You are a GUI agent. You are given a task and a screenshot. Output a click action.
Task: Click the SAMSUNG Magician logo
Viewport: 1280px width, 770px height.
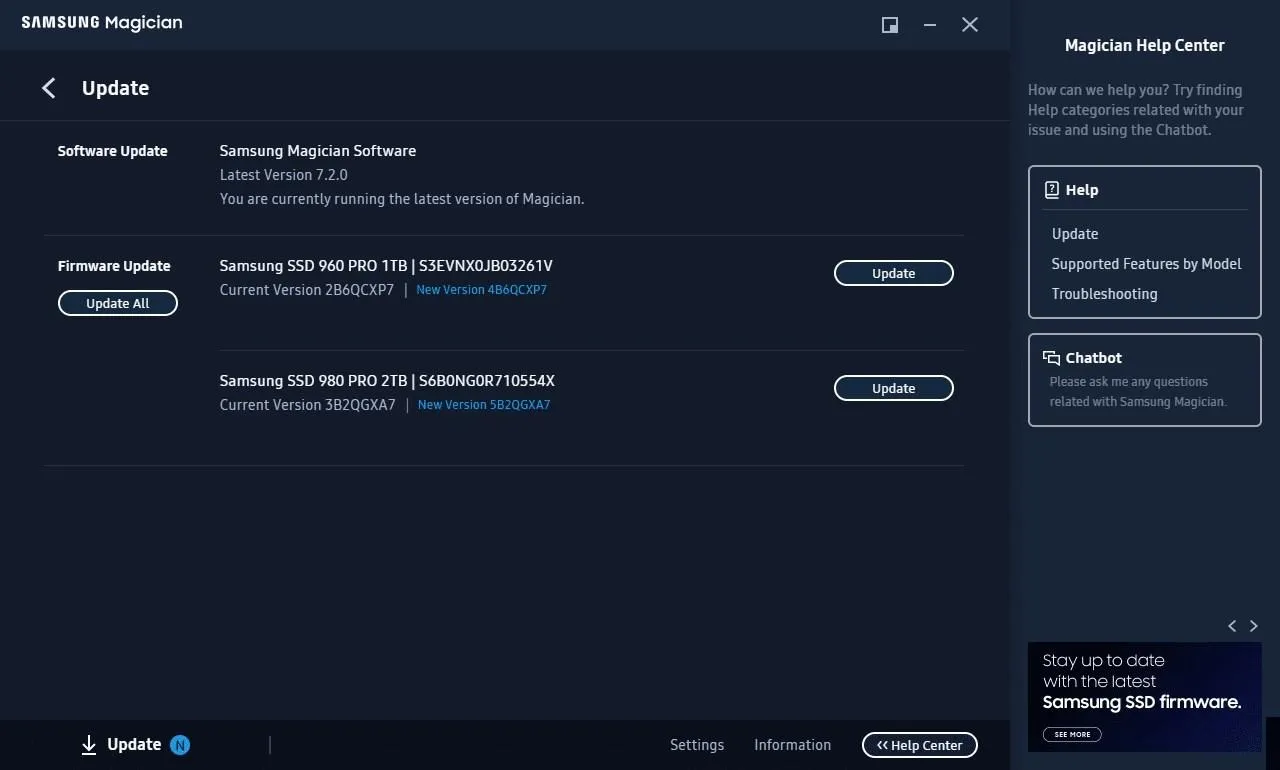coord(102,23)
